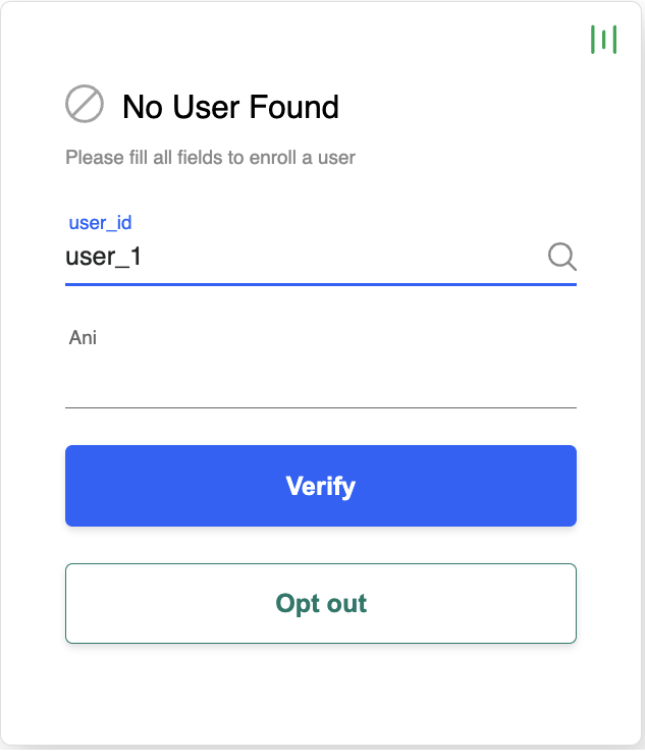
Task: Click the green bars icon in top corner
Action: 603,39
